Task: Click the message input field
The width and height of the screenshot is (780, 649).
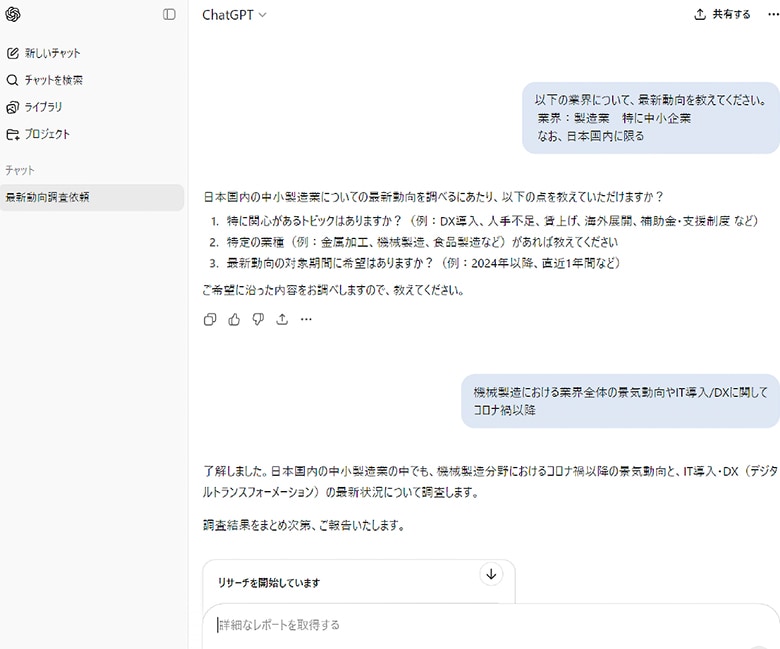Action: (x=480, y=625)
